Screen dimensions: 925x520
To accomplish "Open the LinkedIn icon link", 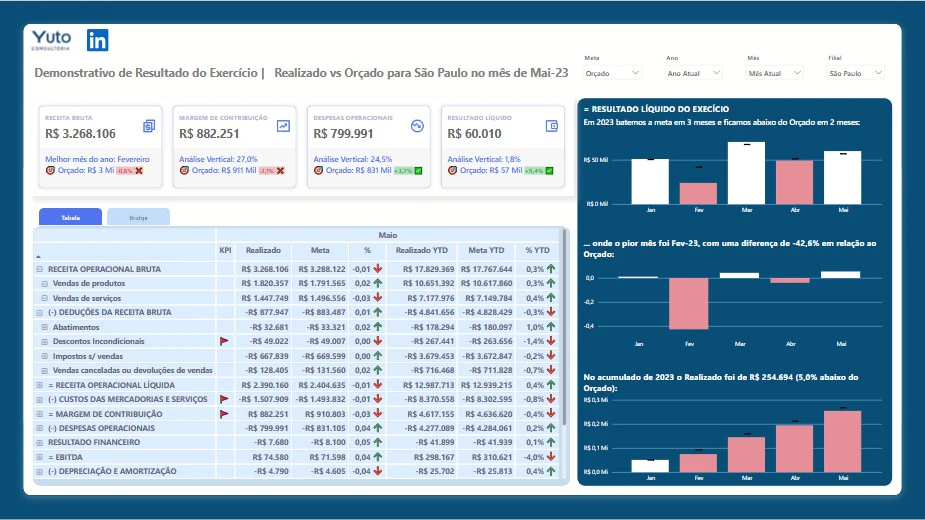I will (x=97, y=40).
